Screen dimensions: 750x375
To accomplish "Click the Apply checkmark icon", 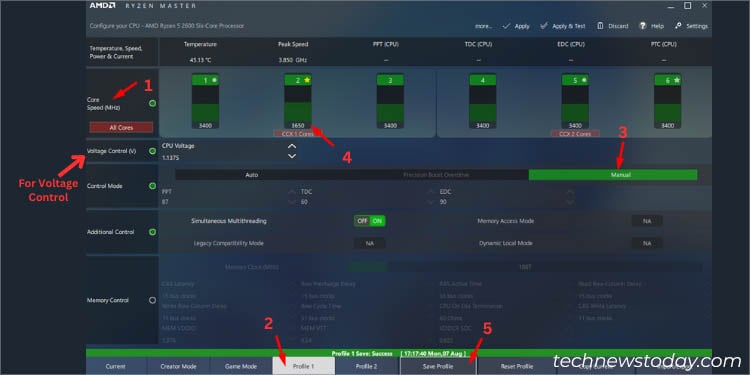I will click(506, 26).
